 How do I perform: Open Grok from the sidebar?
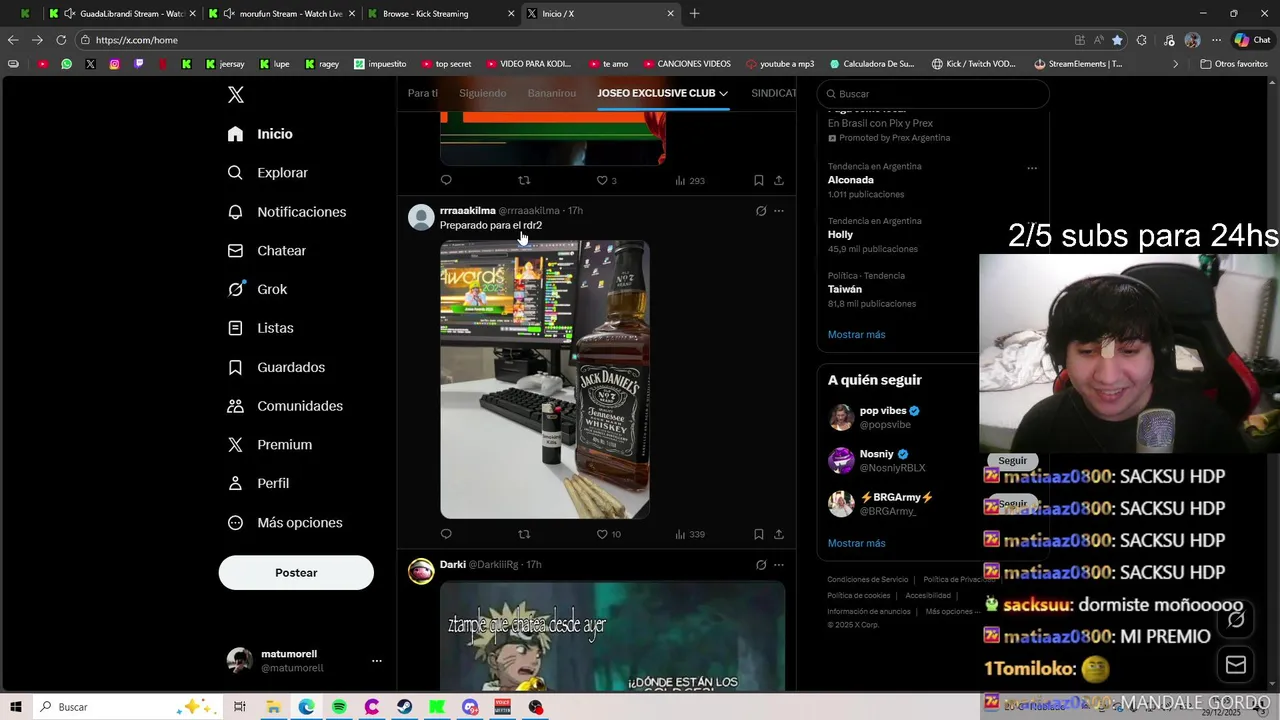pos(257,289)
